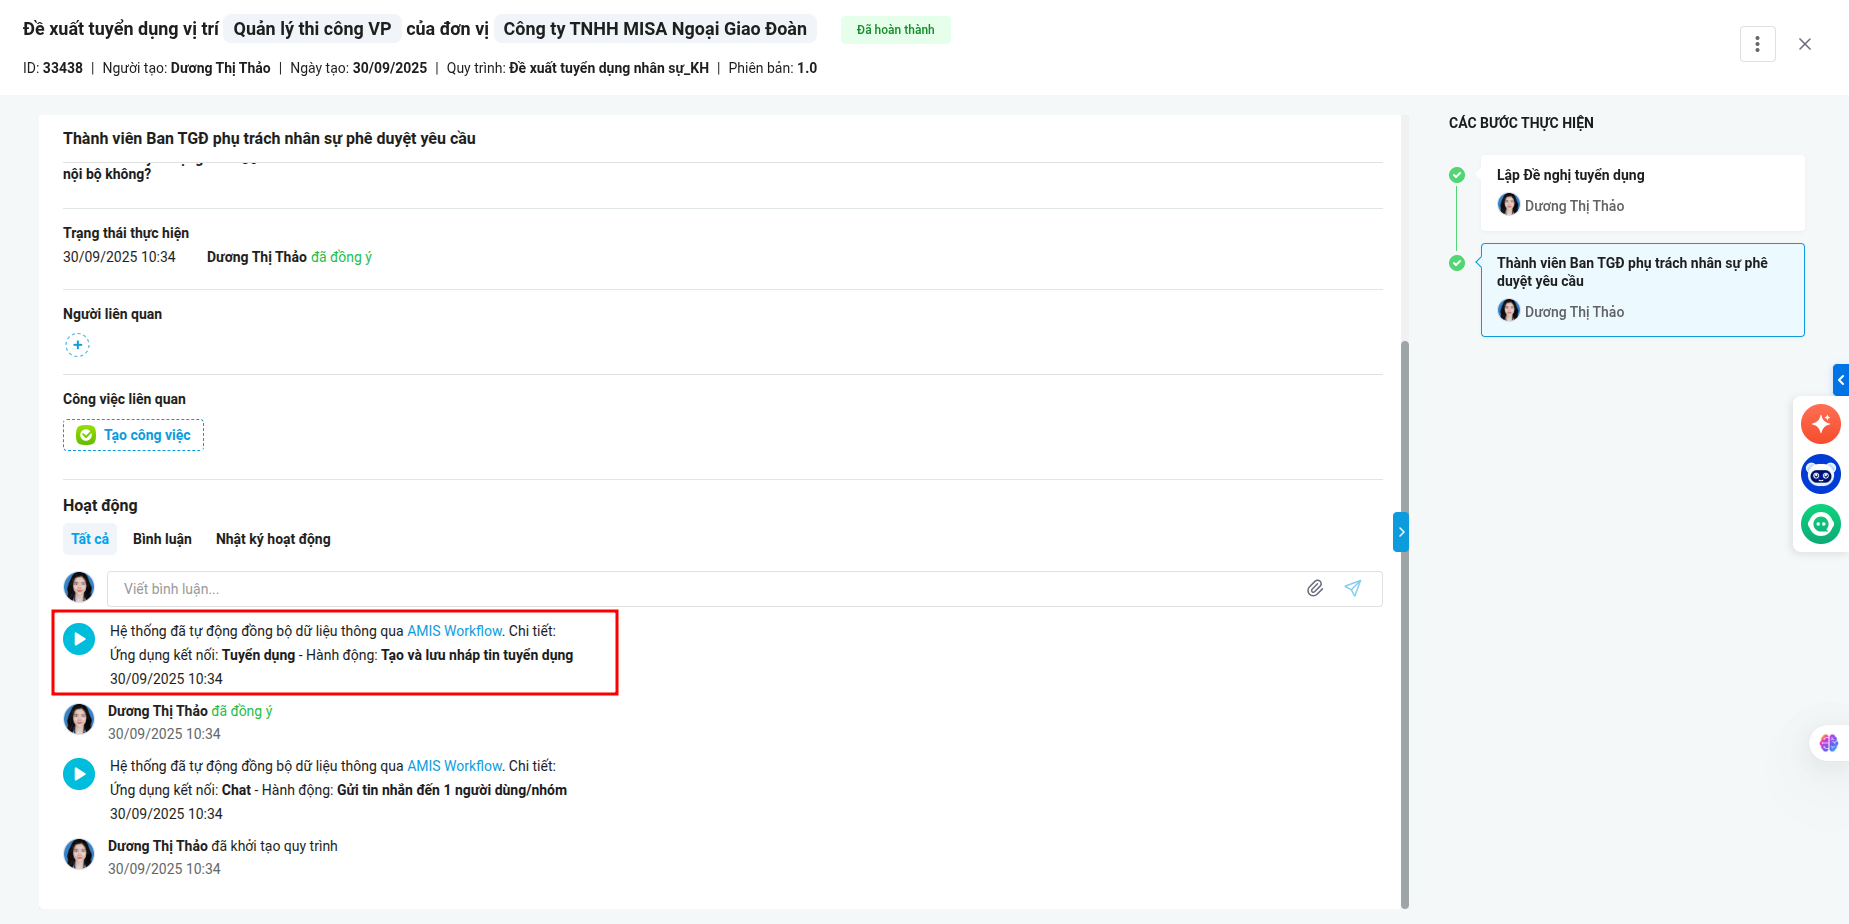Open the blue mascot chatbot icon
1849x924 pixels.
(1821, 474)
